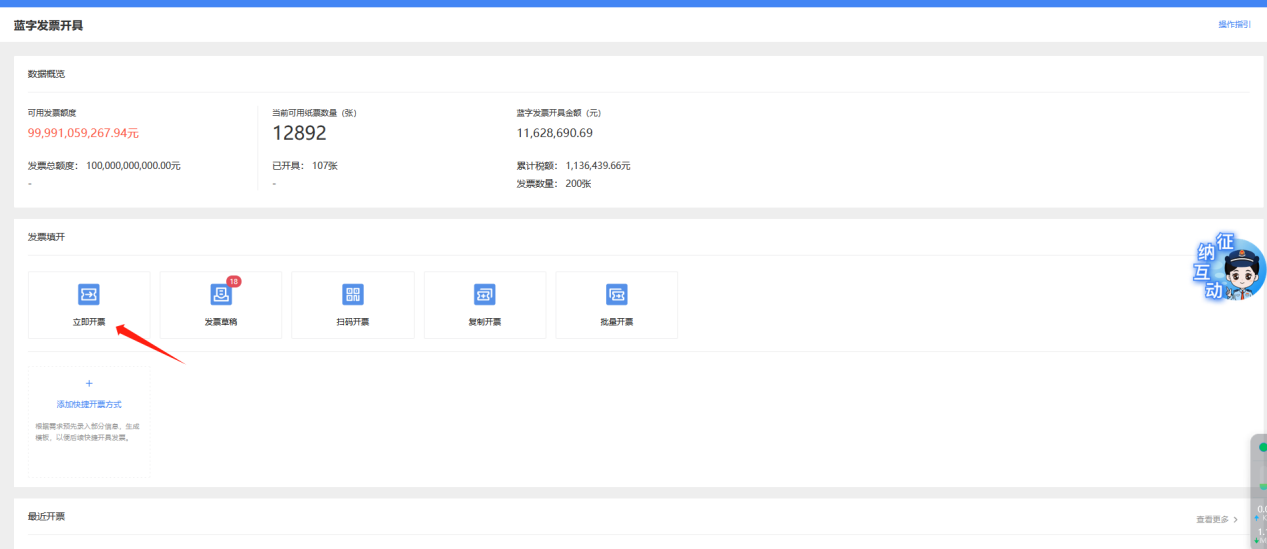This screenshot has height=549, width=1267.
Task: Click 添加快捷开票方式 link text
Action: [x=89, y=404]
